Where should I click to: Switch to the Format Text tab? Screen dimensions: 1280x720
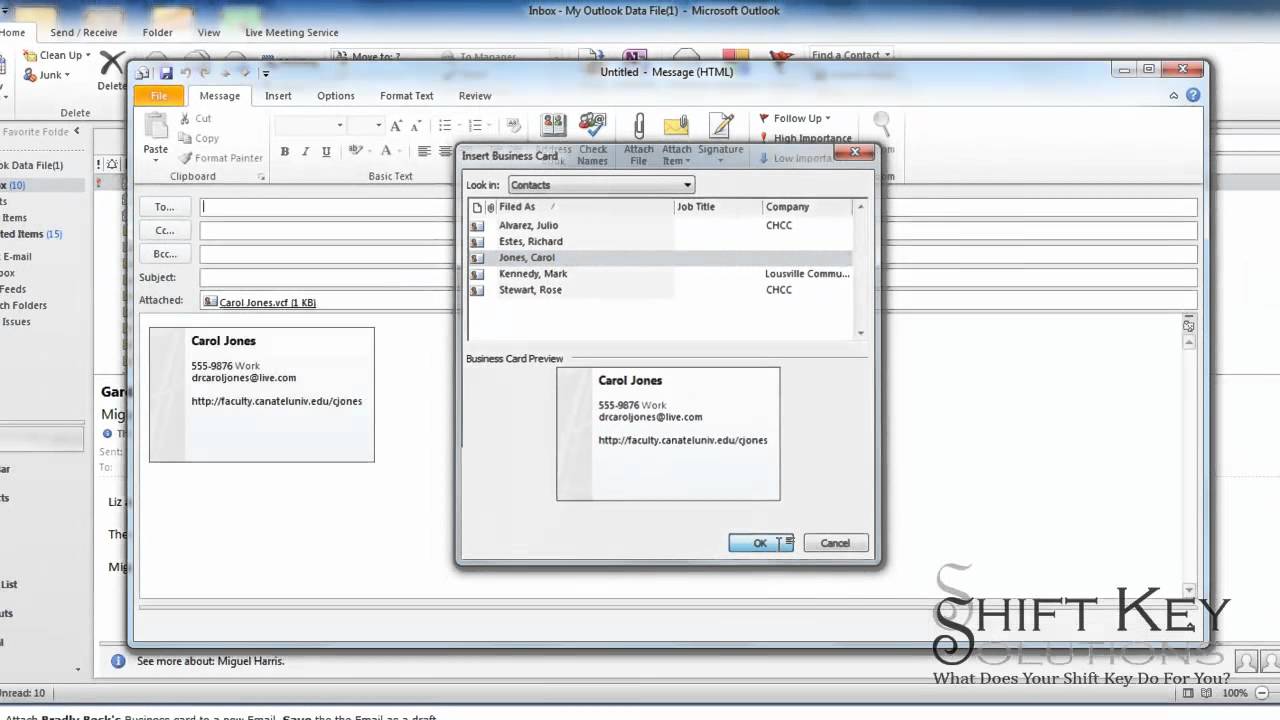(406, 96)
